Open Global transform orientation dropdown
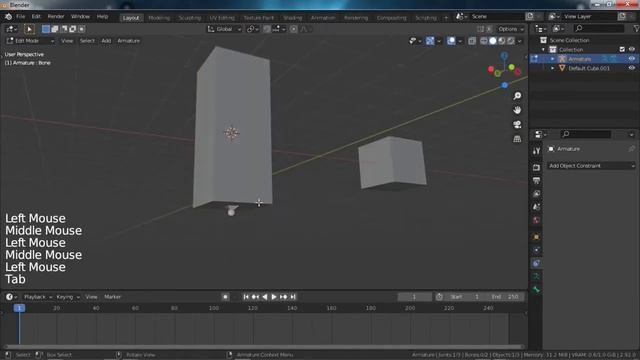The image size is (640, 360). tap(224, 29)
